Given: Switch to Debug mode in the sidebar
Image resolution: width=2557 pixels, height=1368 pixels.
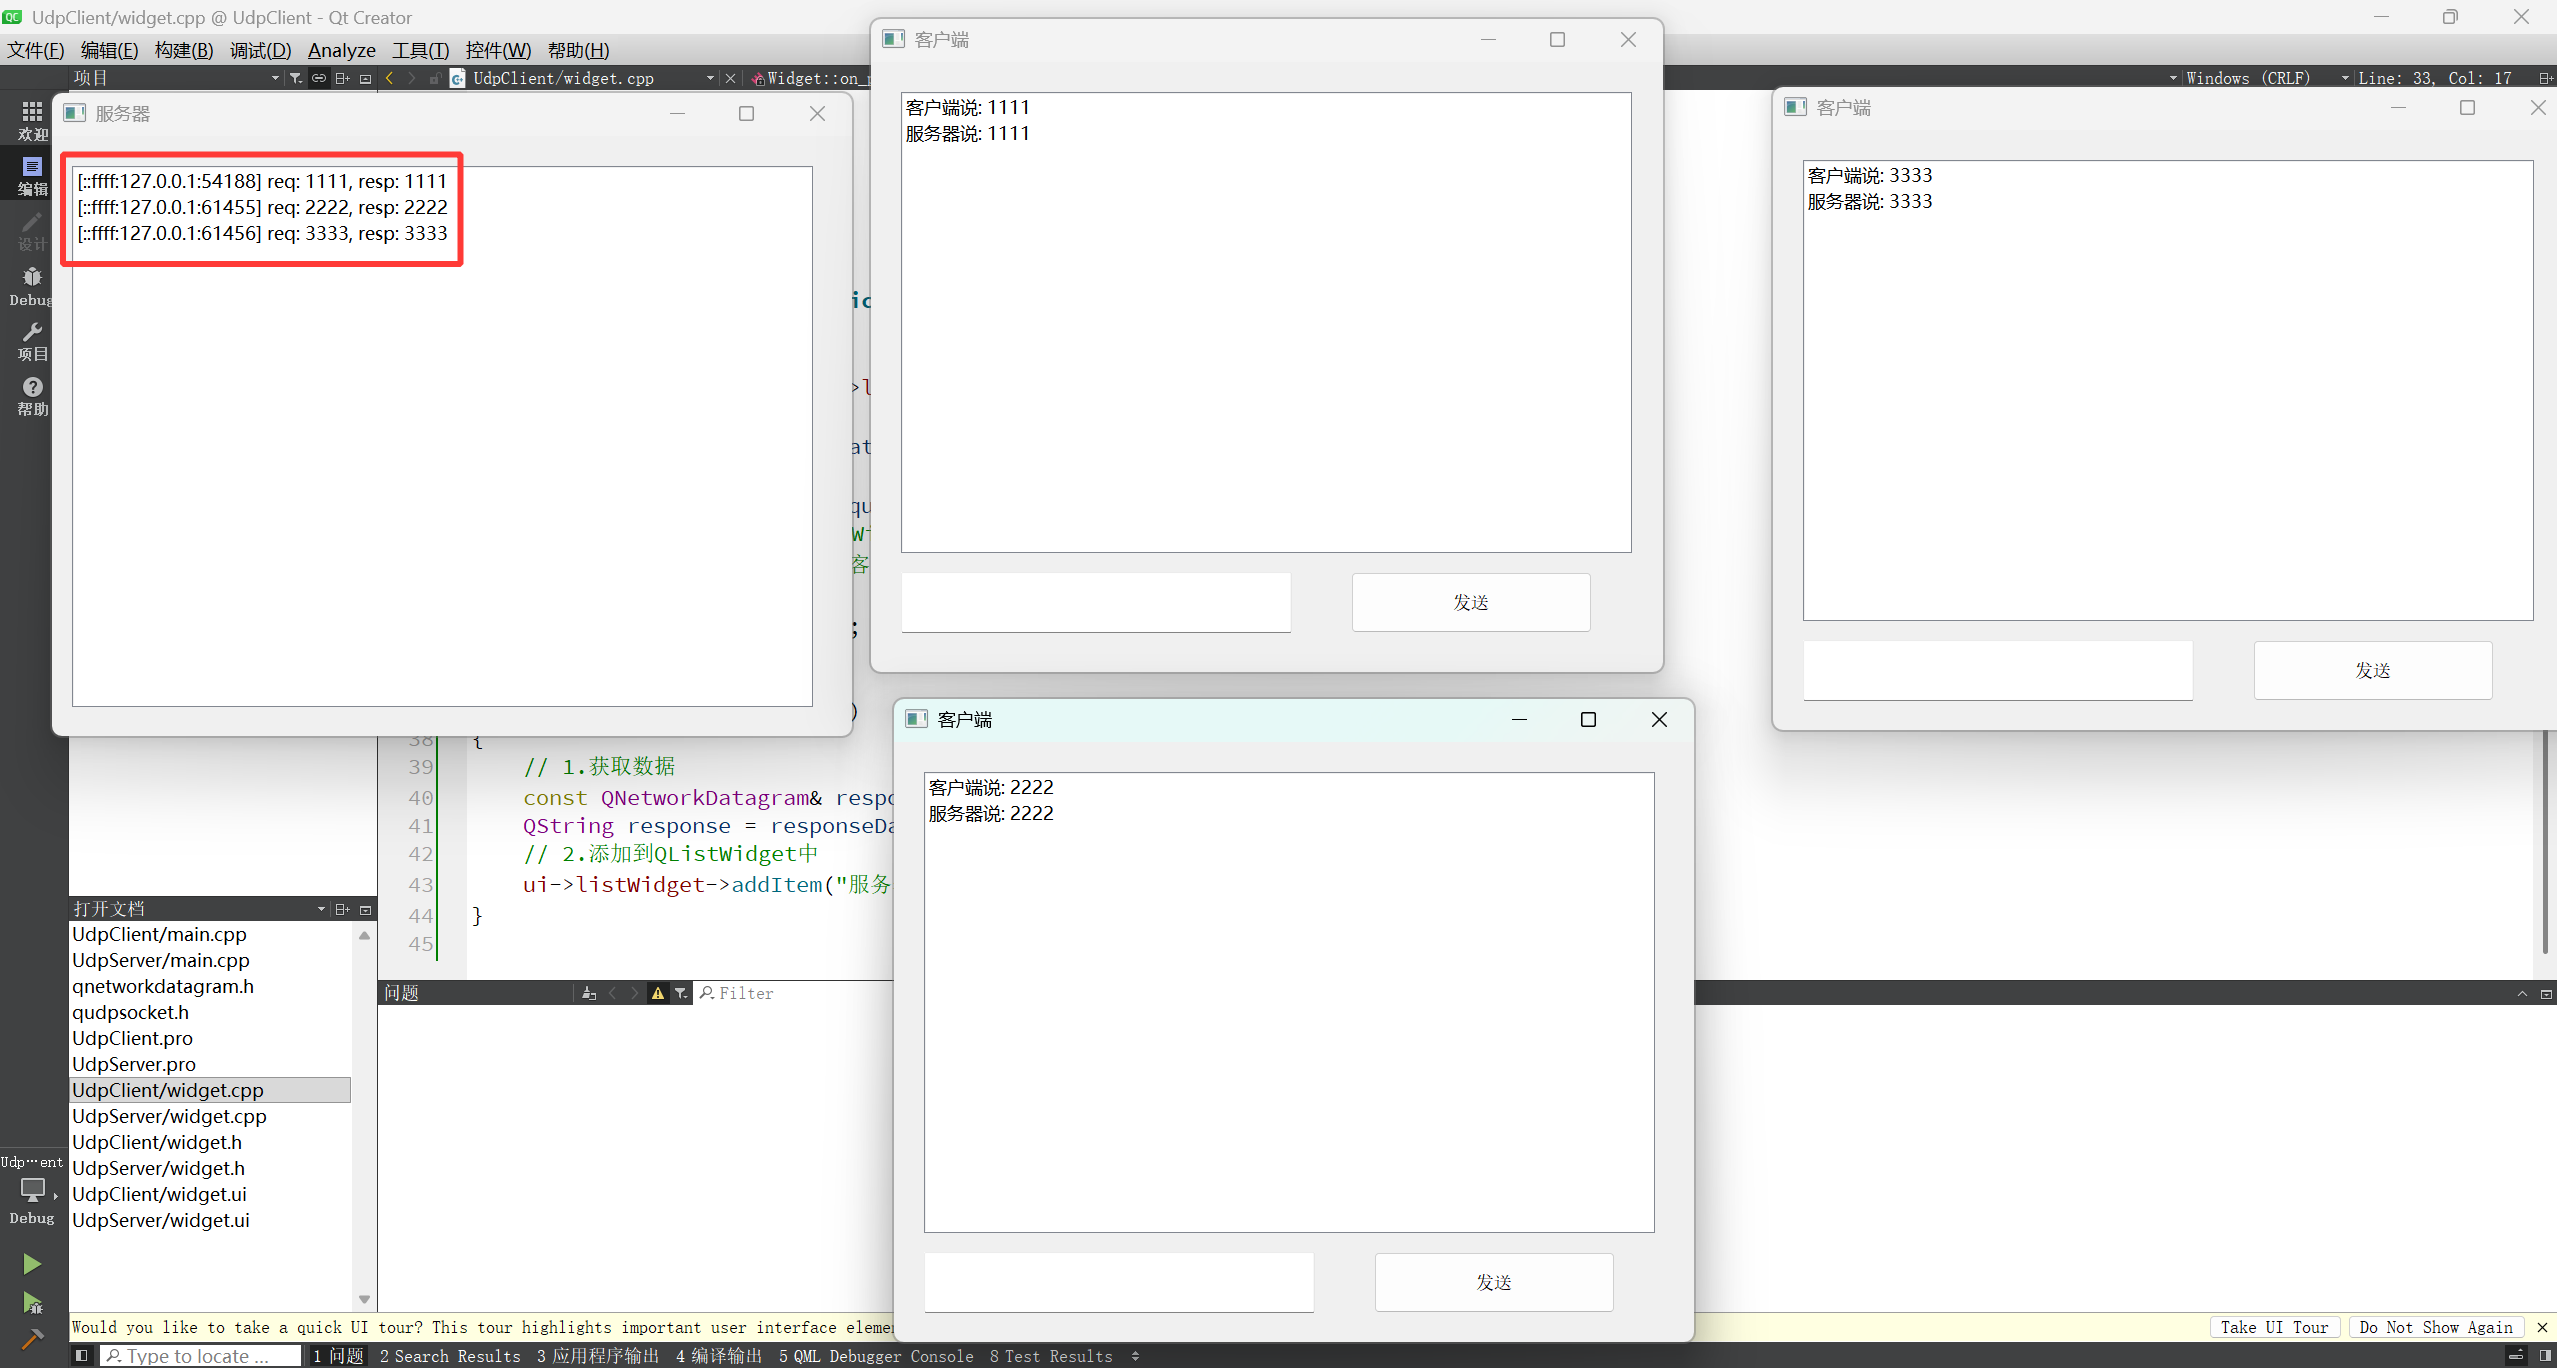Looking at the screenshot, I should pyautogui.click(x=32, y=285).
